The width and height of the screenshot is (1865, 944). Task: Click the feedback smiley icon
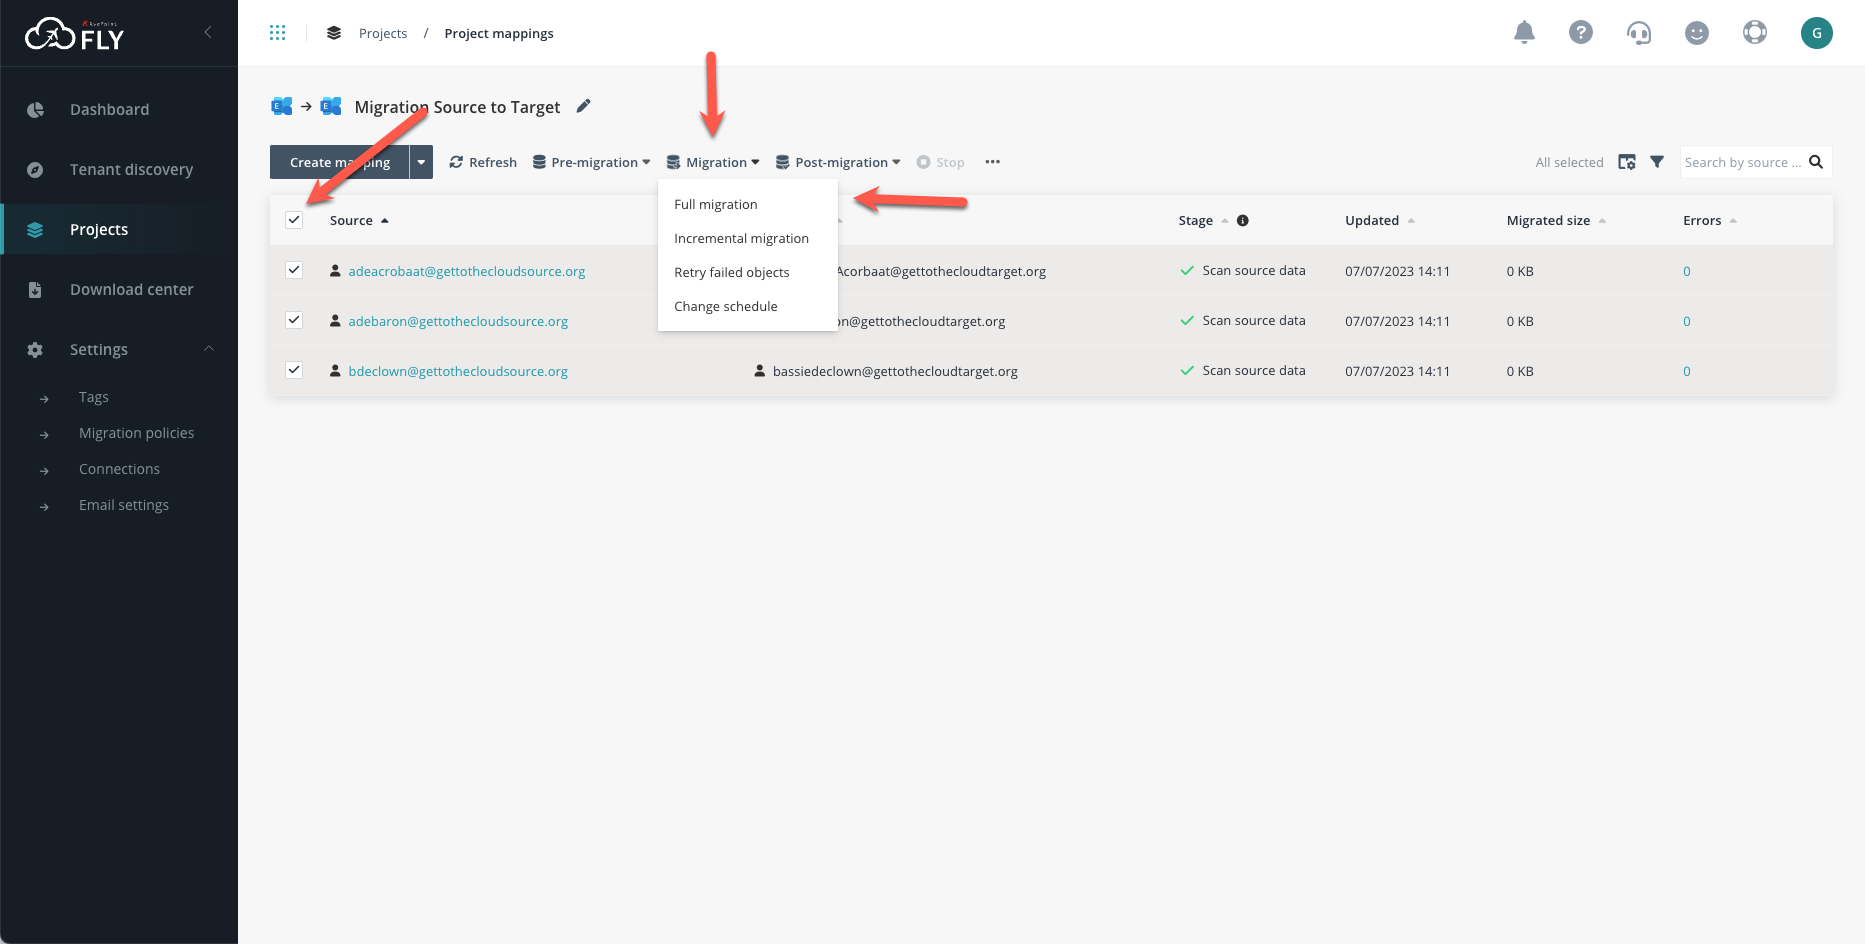click(1697, 32)
